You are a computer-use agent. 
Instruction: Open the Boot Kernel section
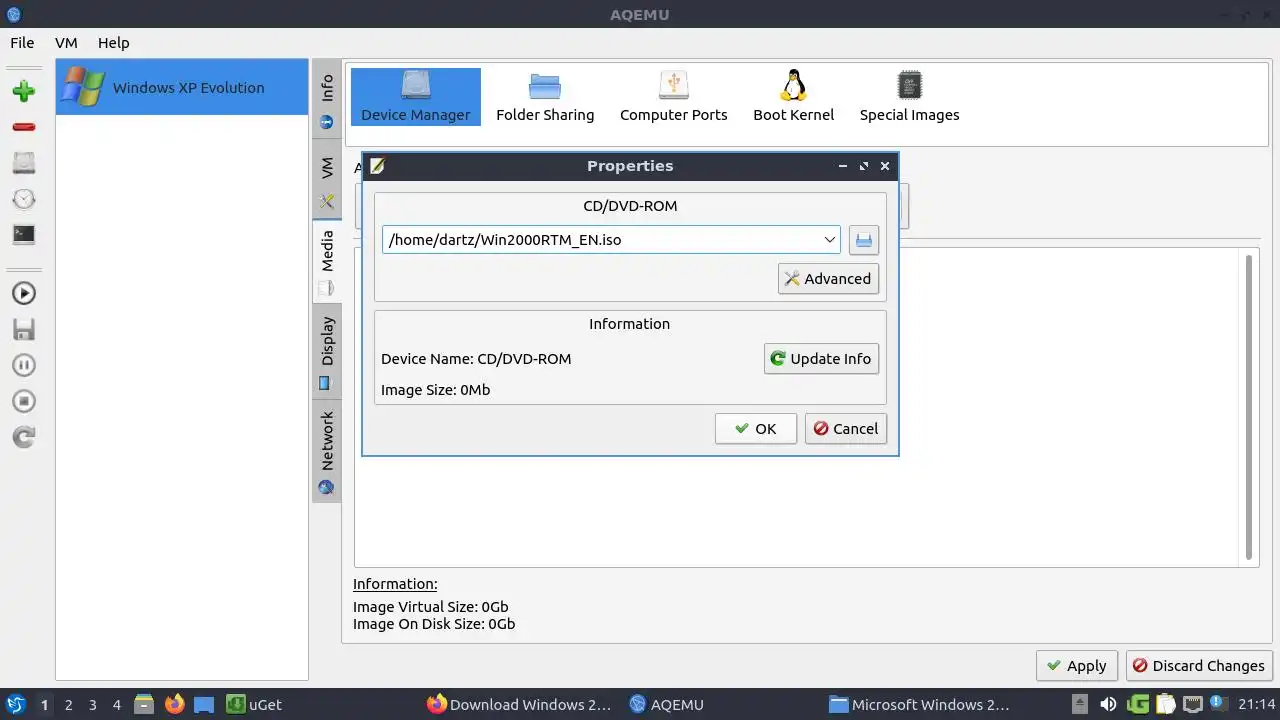point(794,97)
